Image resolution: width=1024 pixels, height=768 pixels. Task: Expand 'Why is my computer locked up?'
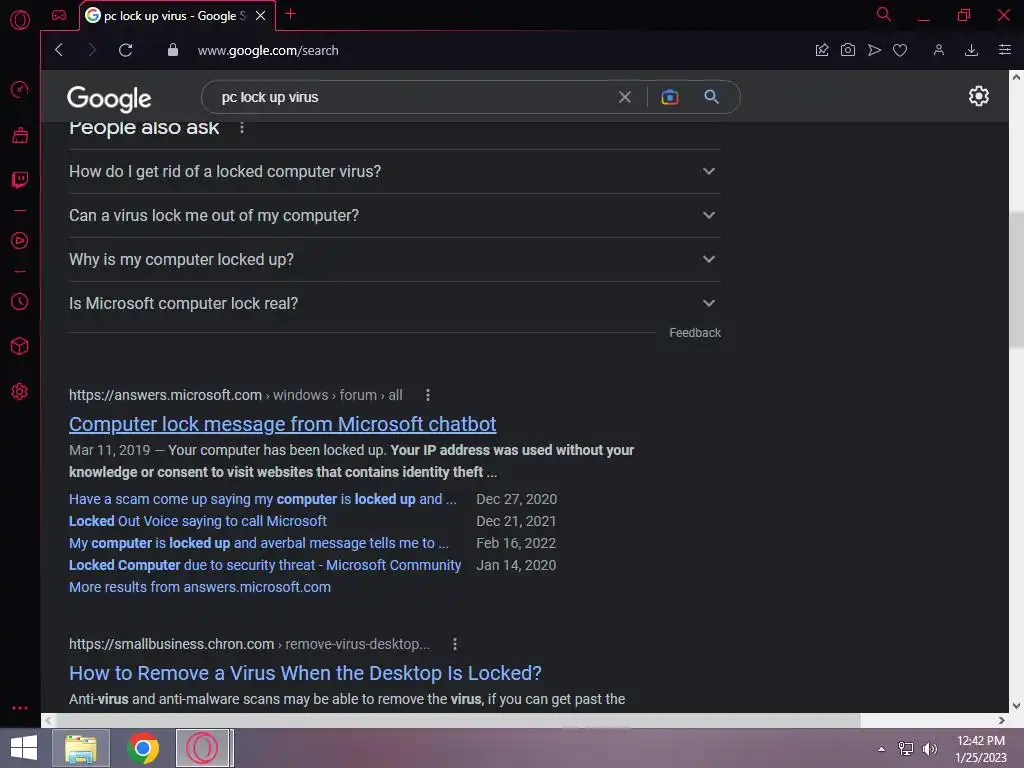click(x=394, y=259)
